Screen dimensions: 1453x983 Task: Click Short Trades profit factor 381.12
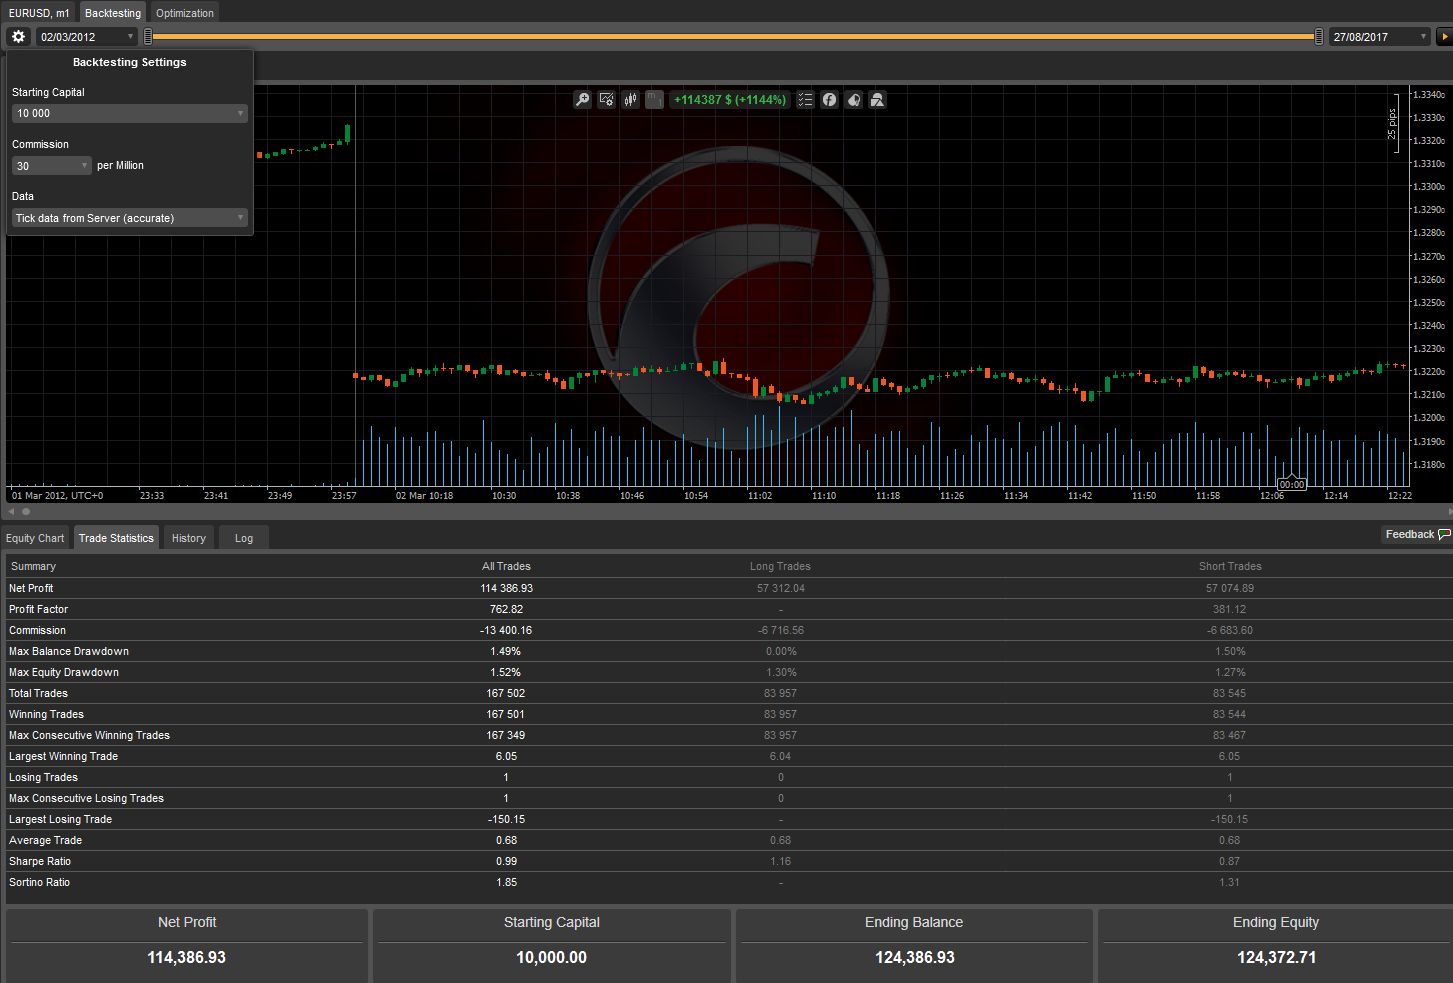pyautogui.click(x=1230, y=610)
